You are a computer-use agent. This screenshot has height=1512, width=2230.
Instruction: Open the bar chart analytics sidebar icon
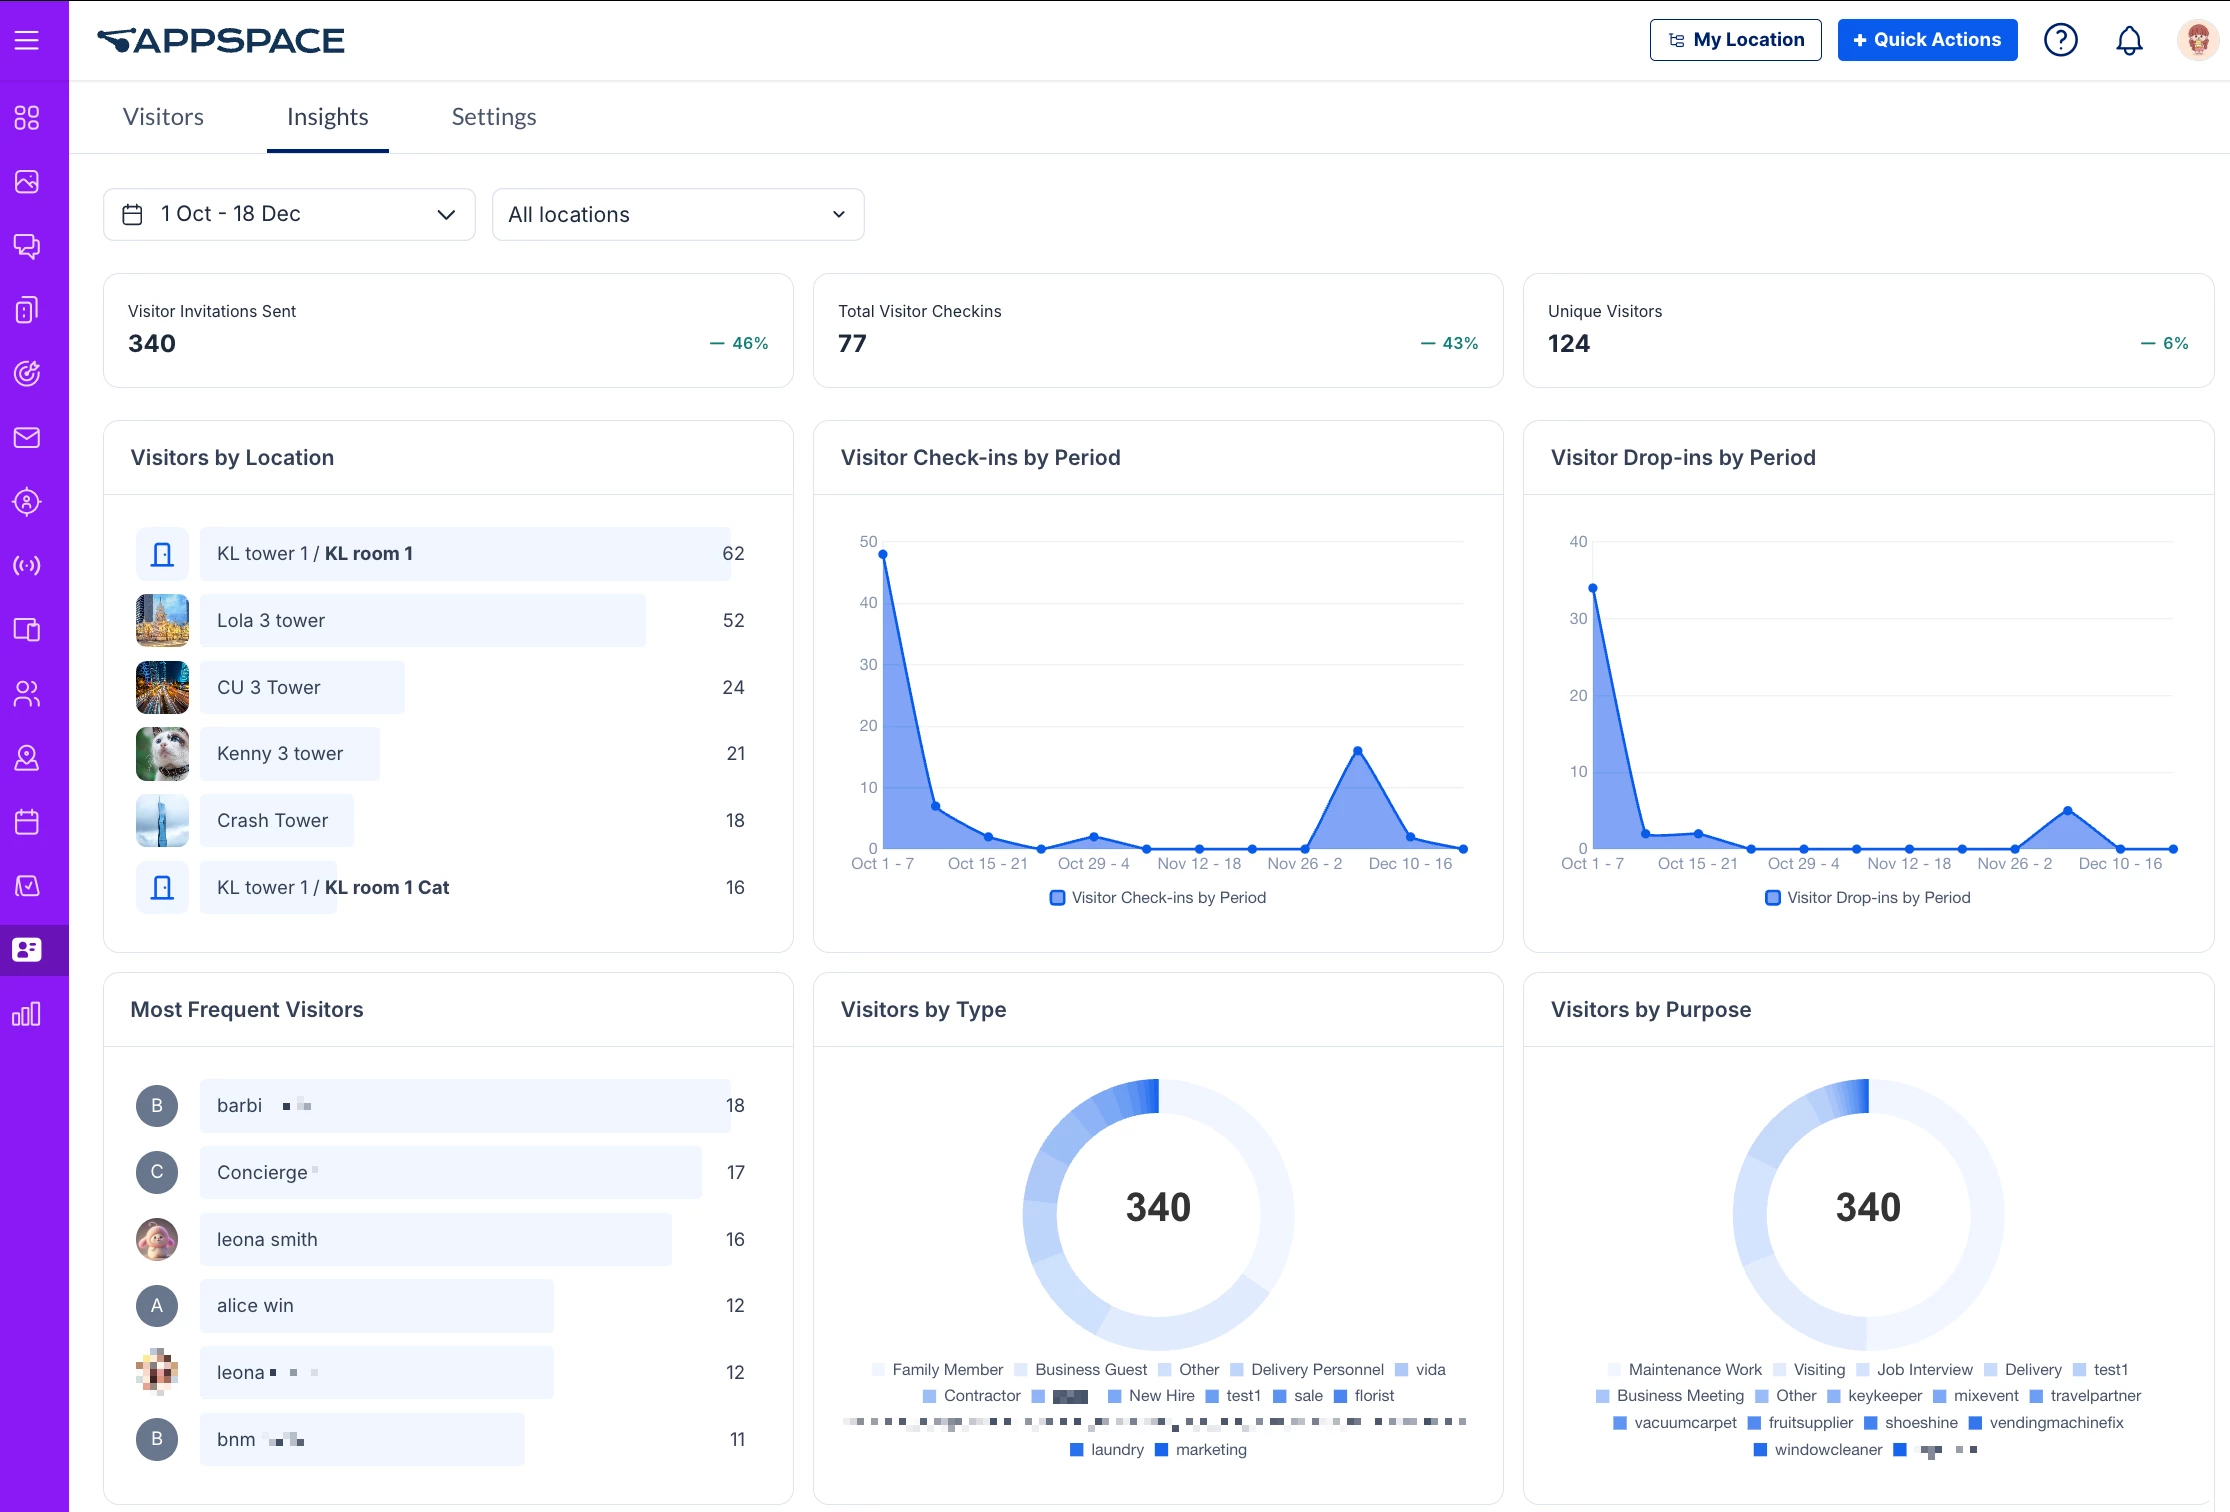pos(27,1014)
